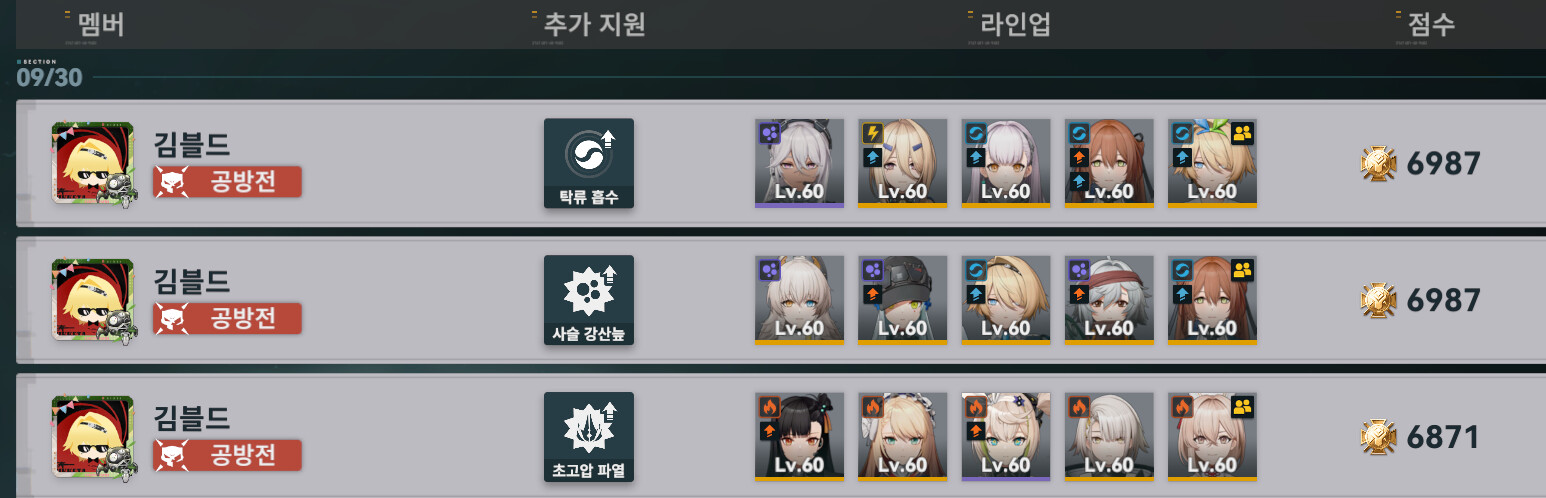Image resolution: width=1546 pixels, height=498 pixels.
Task: Open the 사슬 강산 support skill icon
Action: pos(589,300)
